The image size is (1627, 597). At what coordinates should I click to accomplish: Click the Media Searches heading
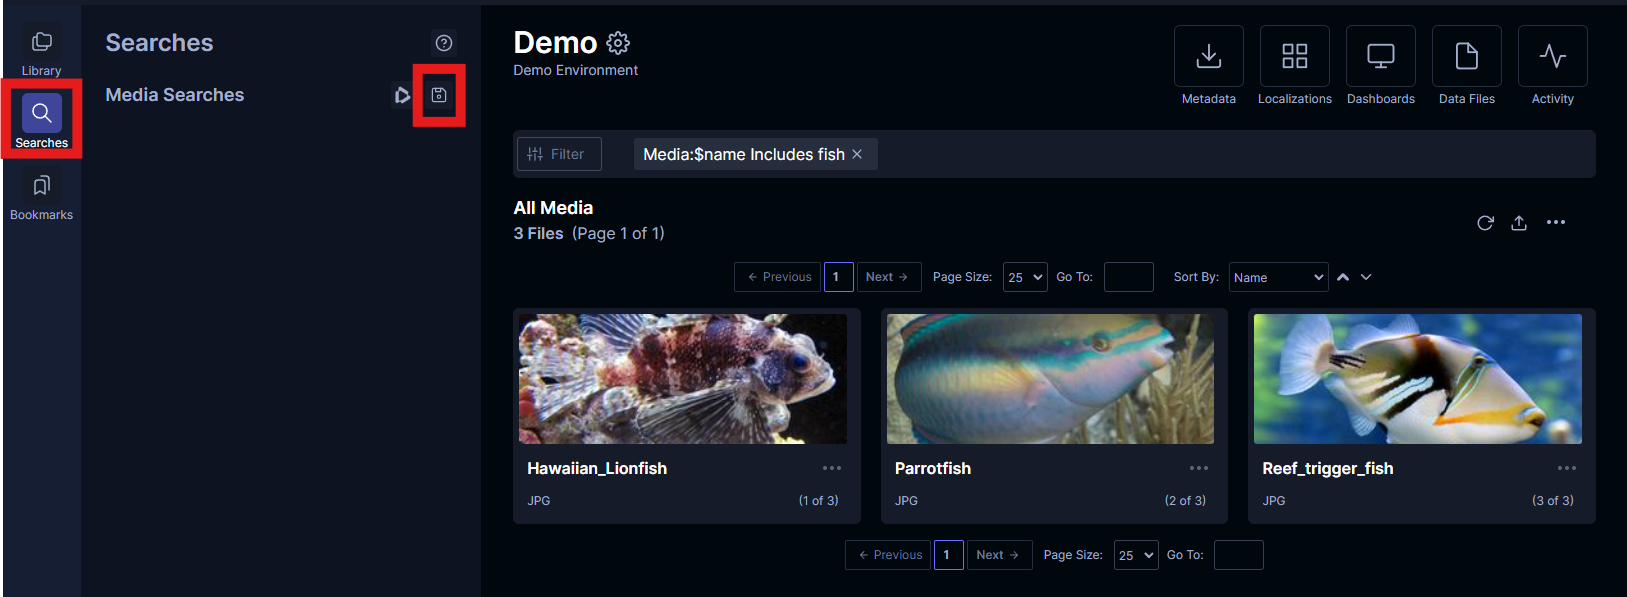[x=175, y=95]
